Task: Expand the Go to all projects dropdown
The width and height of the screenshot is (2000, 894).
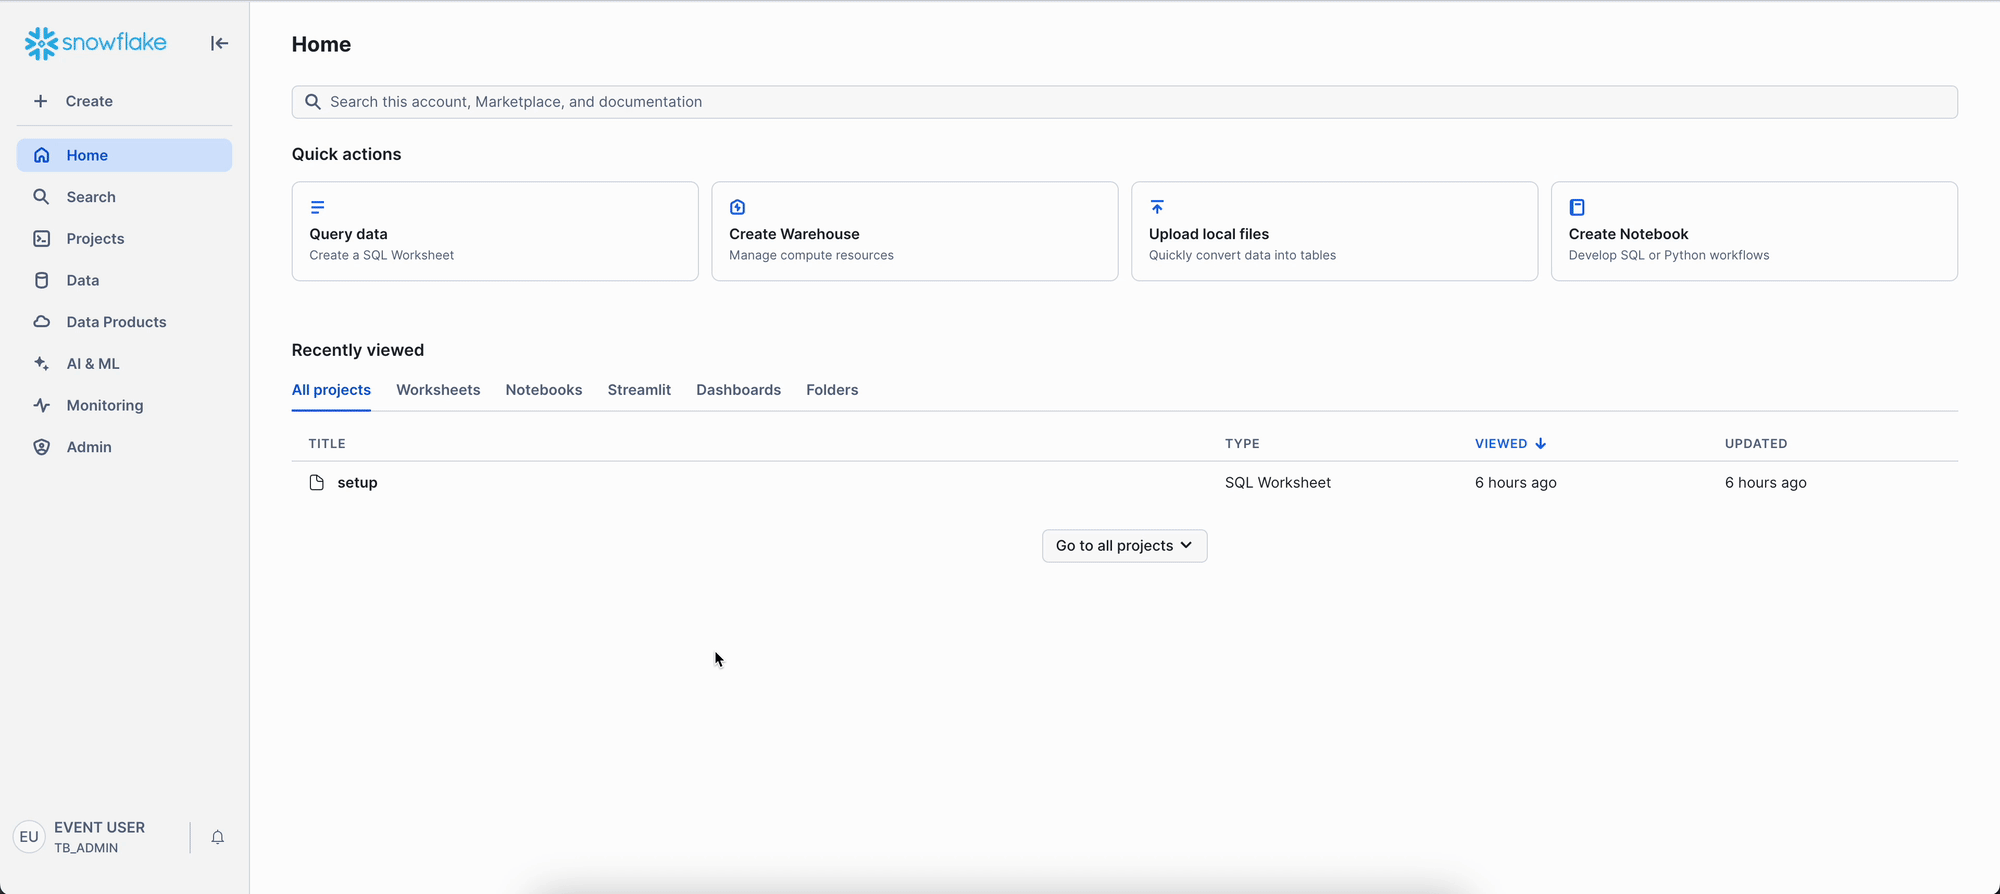Action: coord(1124,546)
